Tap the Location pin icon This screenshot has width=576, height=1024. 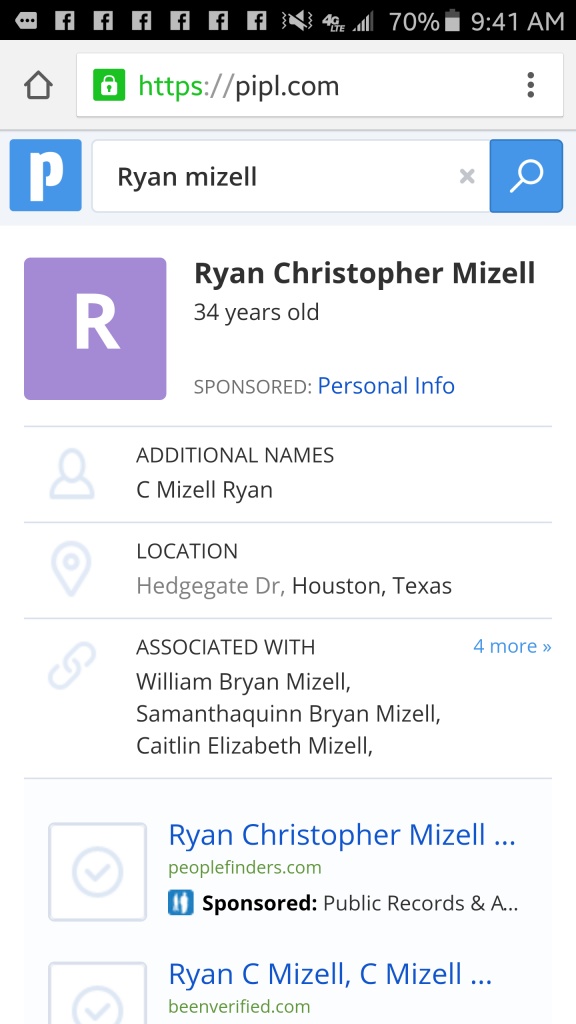pos(71,568)
